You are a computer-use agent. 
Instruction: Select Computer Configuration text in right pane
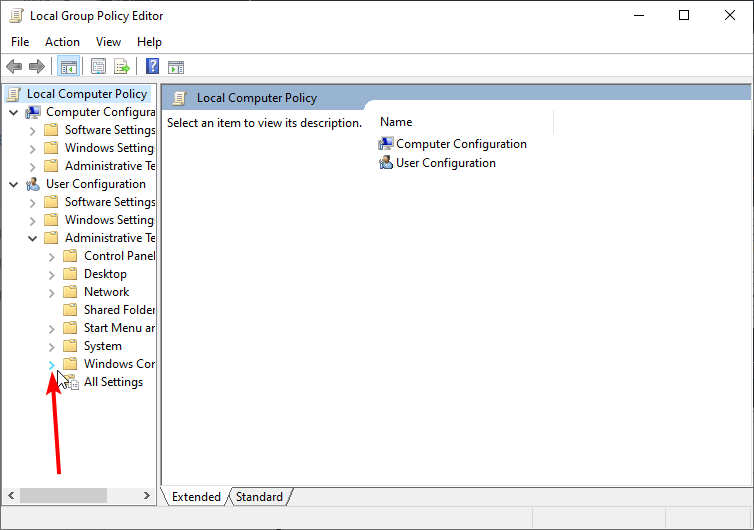pos(461,144)
